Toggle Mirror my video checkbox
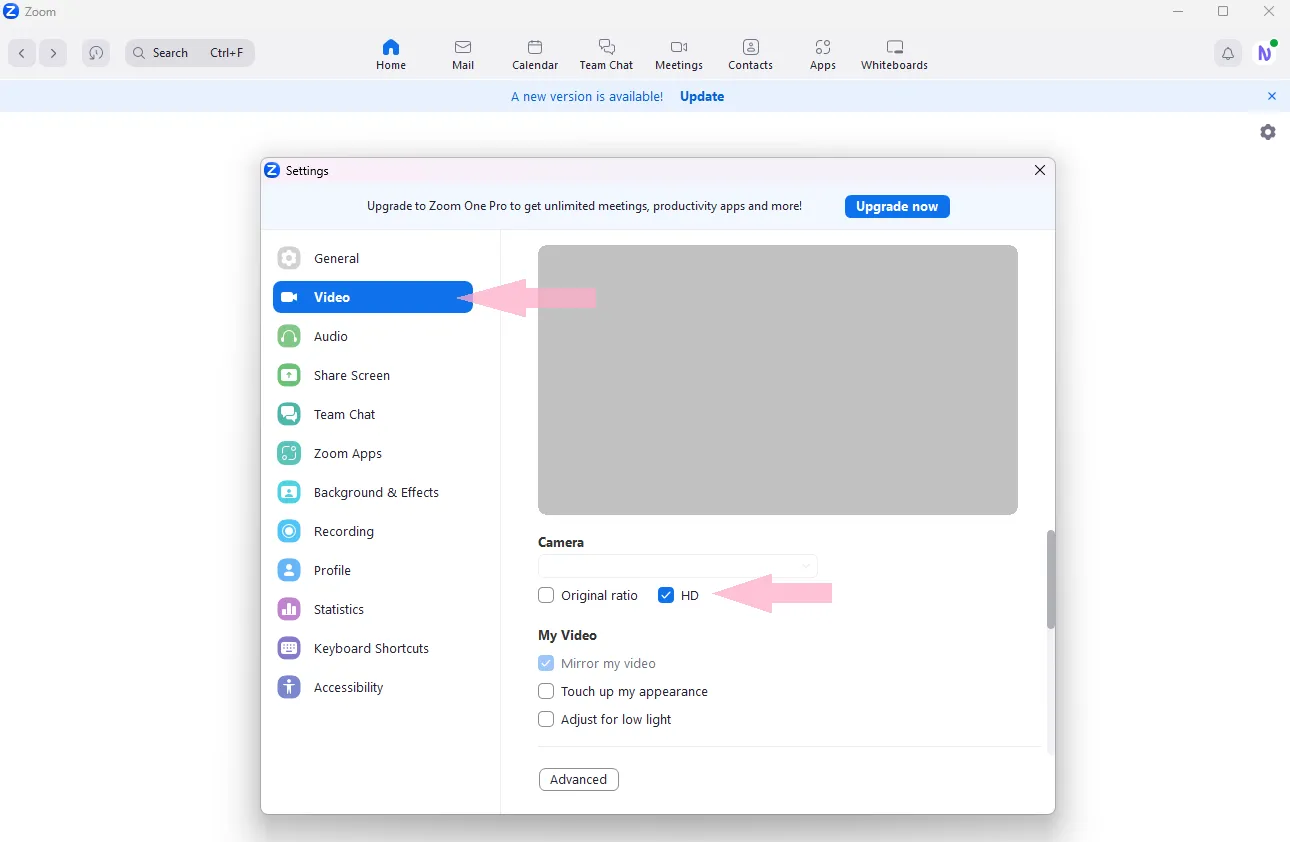This screenshot has width=1290, height=842. (x=546, y=663)
